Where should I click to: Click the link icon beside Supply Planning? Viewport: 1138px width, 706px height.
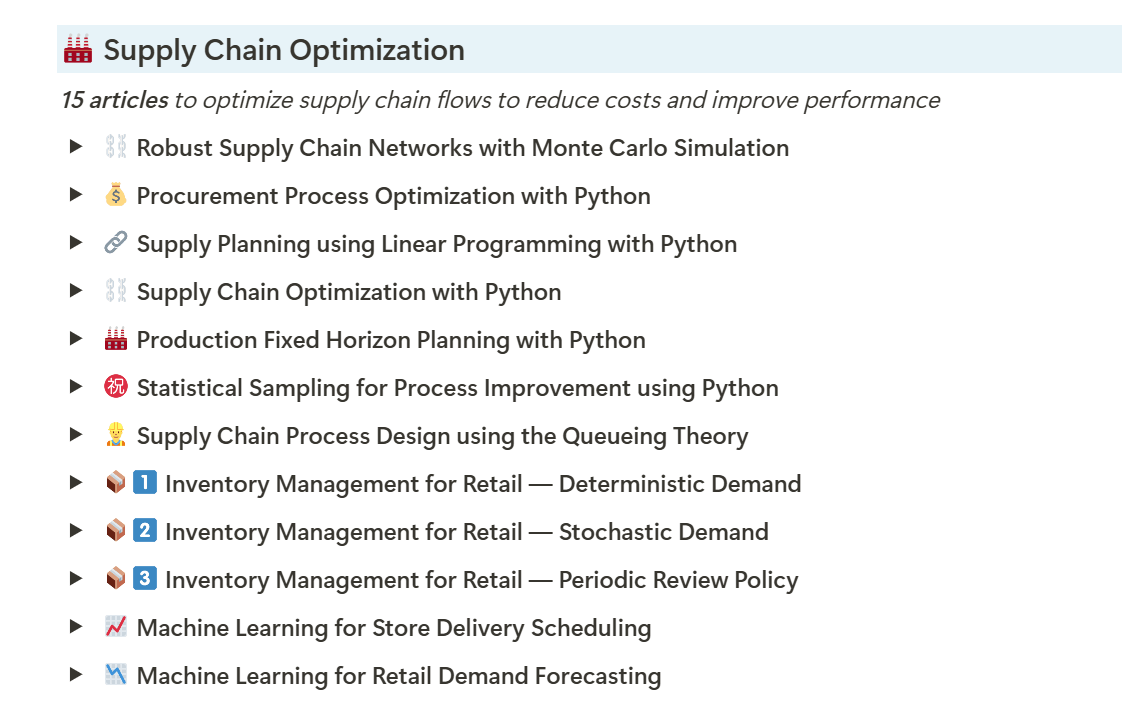coord(116,244)
